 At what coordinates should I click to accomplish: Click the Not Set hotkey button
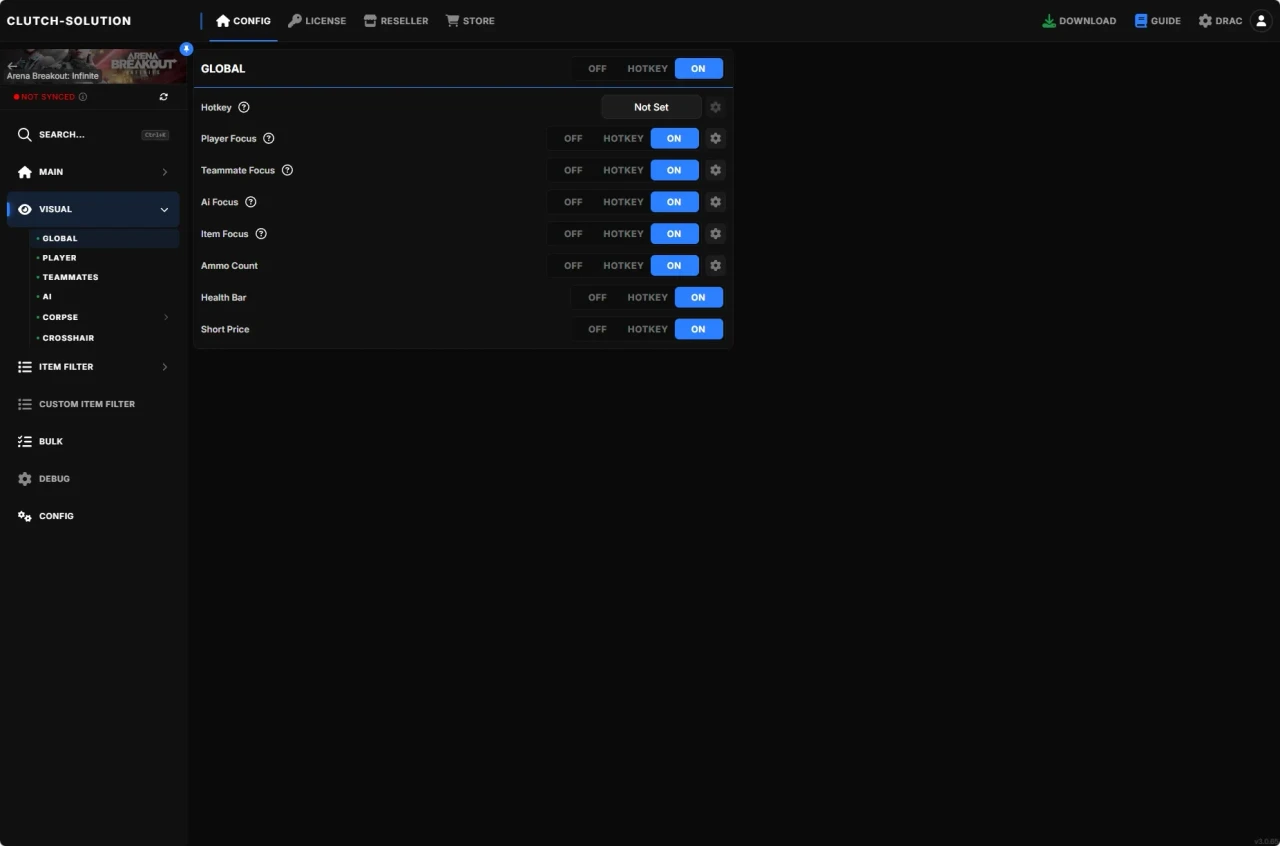point(651,107)
